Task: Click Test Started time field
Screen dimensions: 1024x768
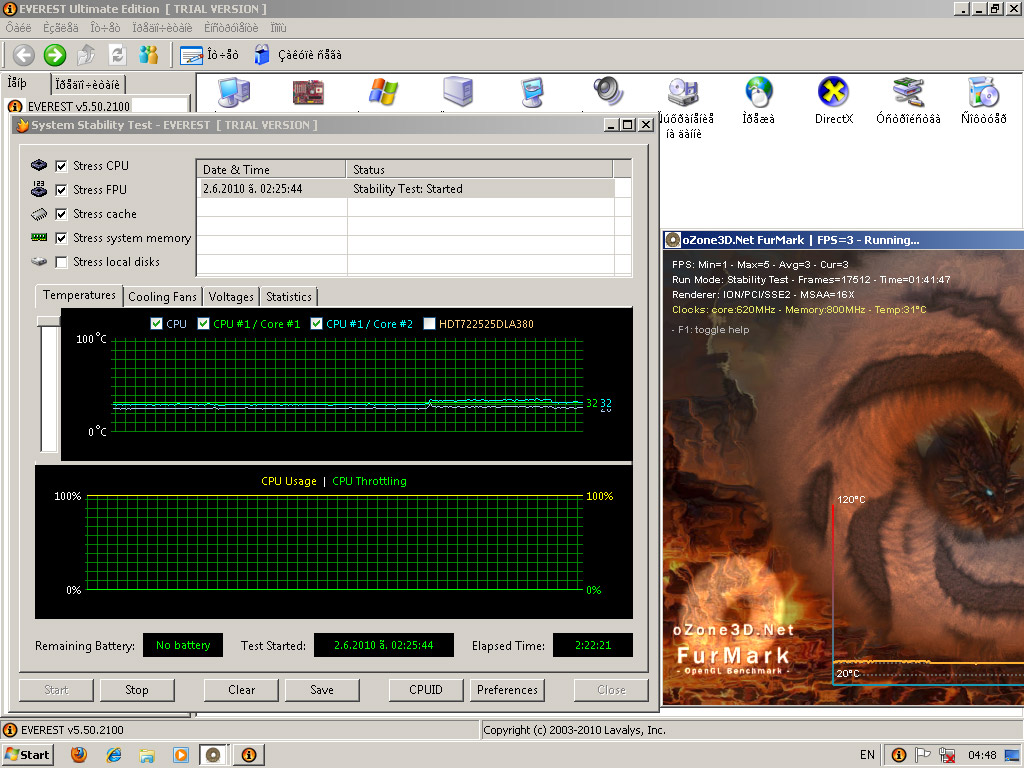Action: [384, 645]
